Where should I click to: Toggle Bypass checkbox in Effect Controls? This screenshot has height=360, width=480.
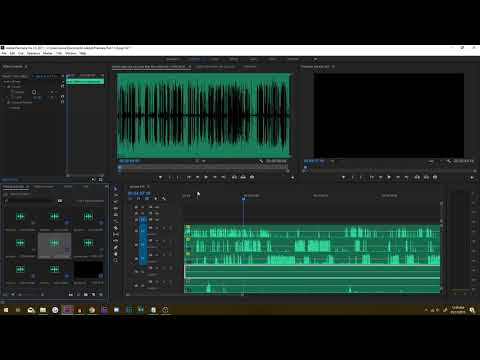34,92
